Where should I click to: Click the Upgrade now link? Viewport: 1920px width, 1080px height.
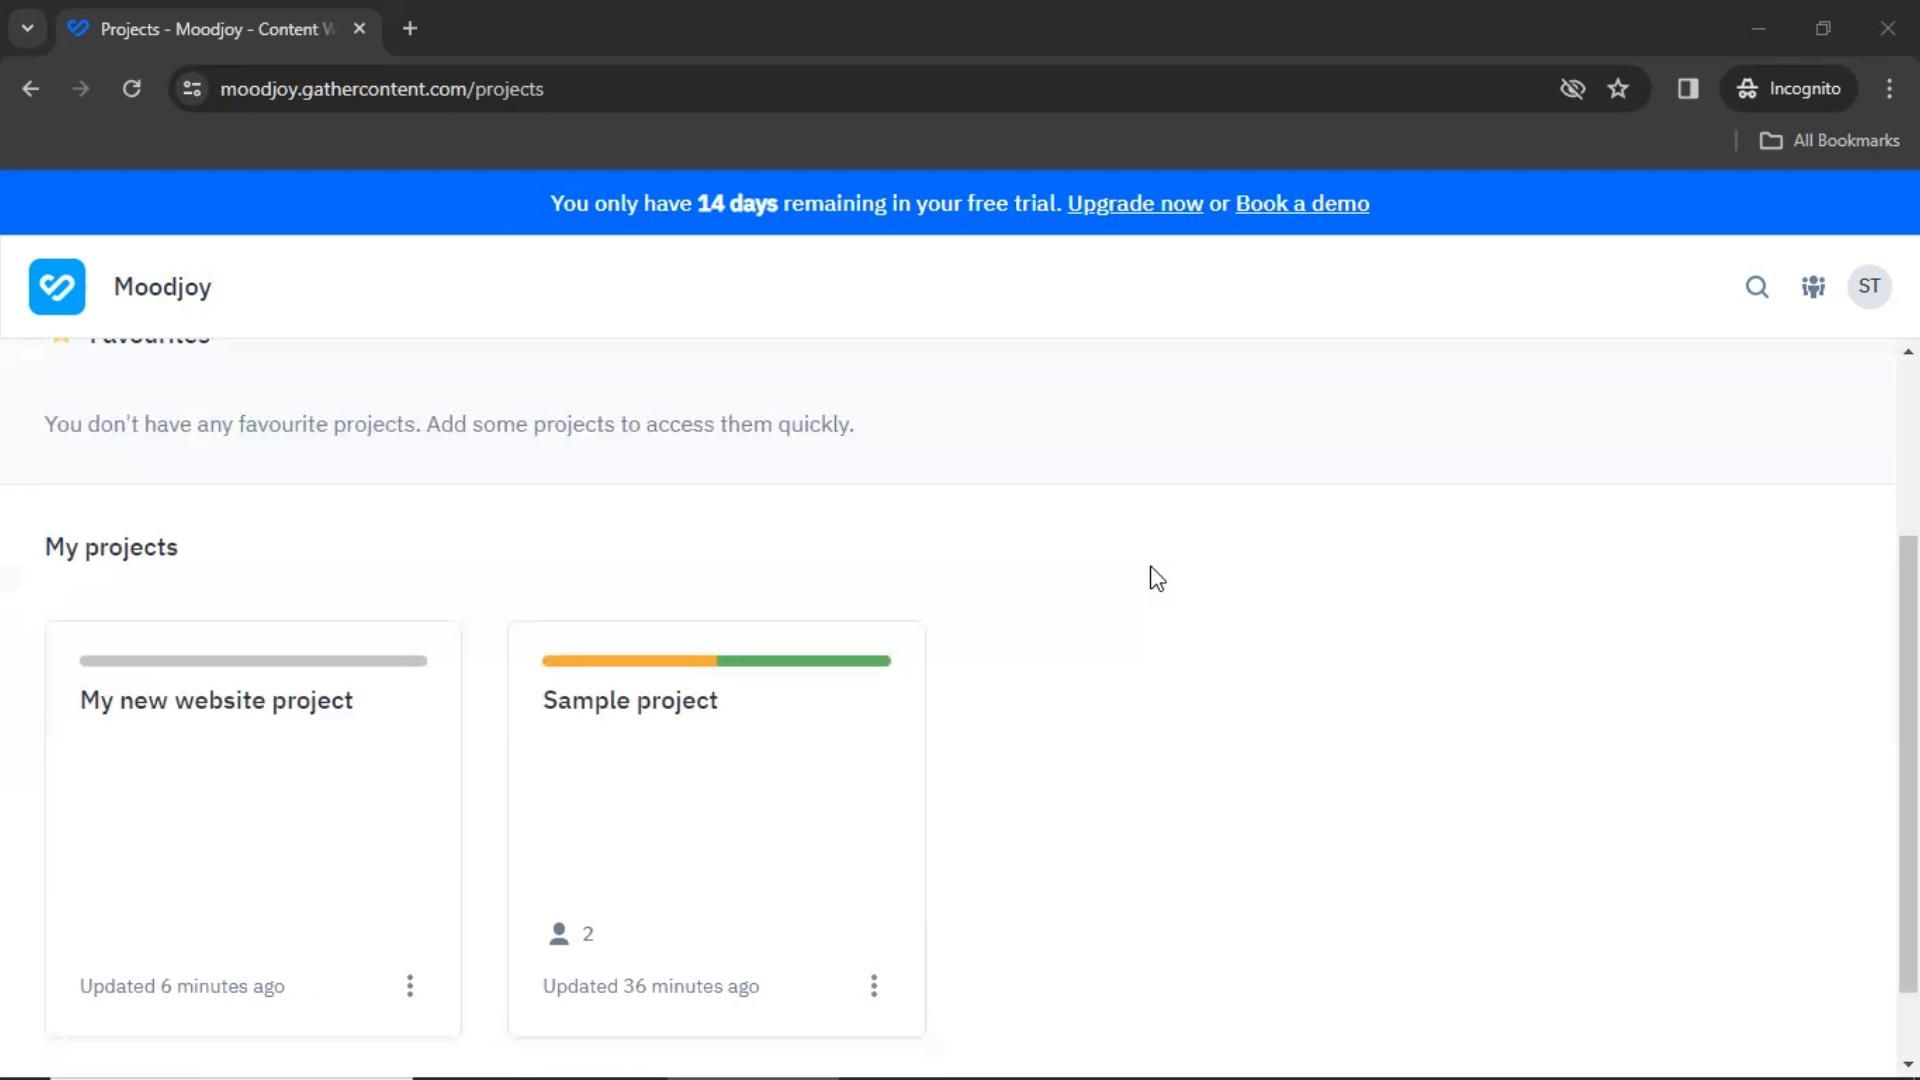(x=1135, y=204)
